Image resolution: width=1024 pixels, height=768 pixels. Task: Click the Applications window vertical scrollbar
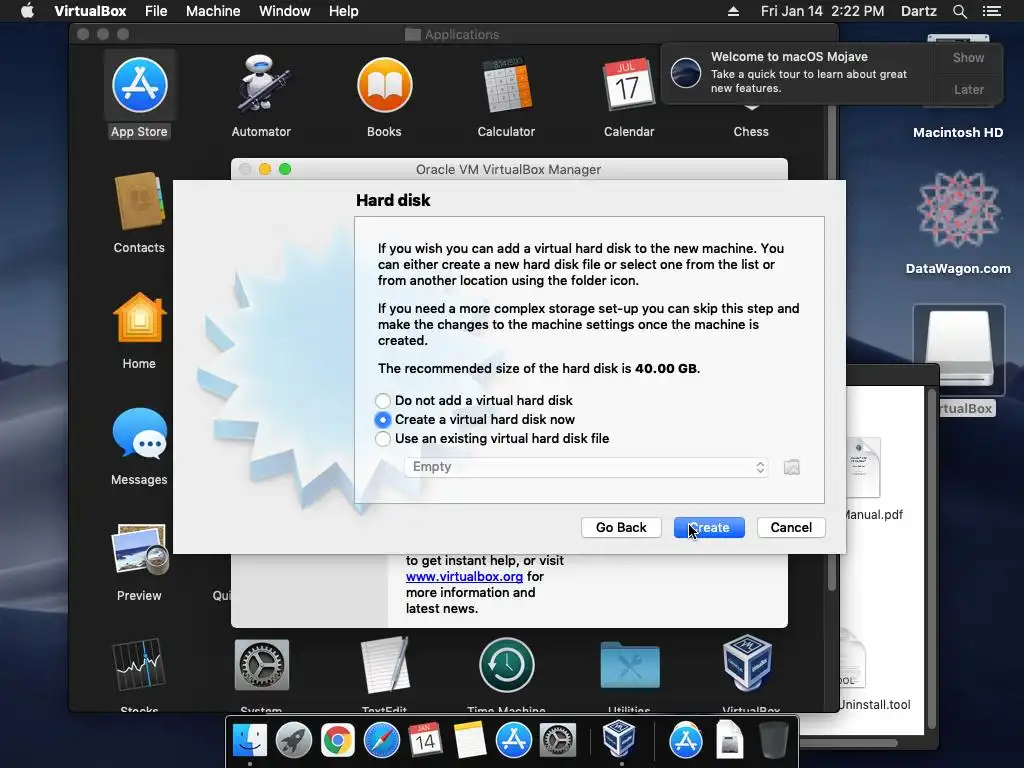[831, 349]
